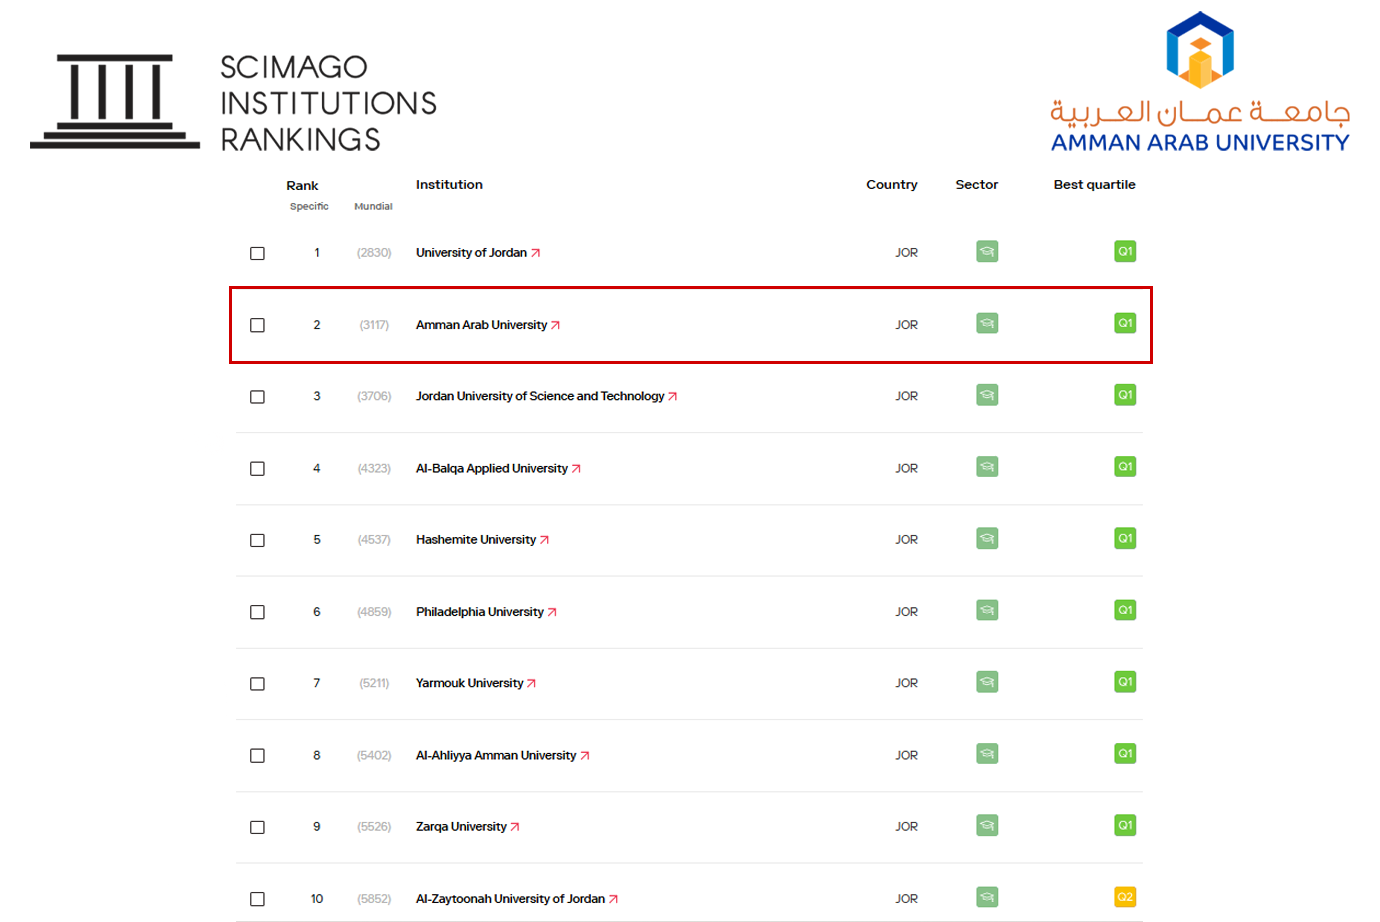Open the Zarqa University link
1380x922 pixels.
468,827
